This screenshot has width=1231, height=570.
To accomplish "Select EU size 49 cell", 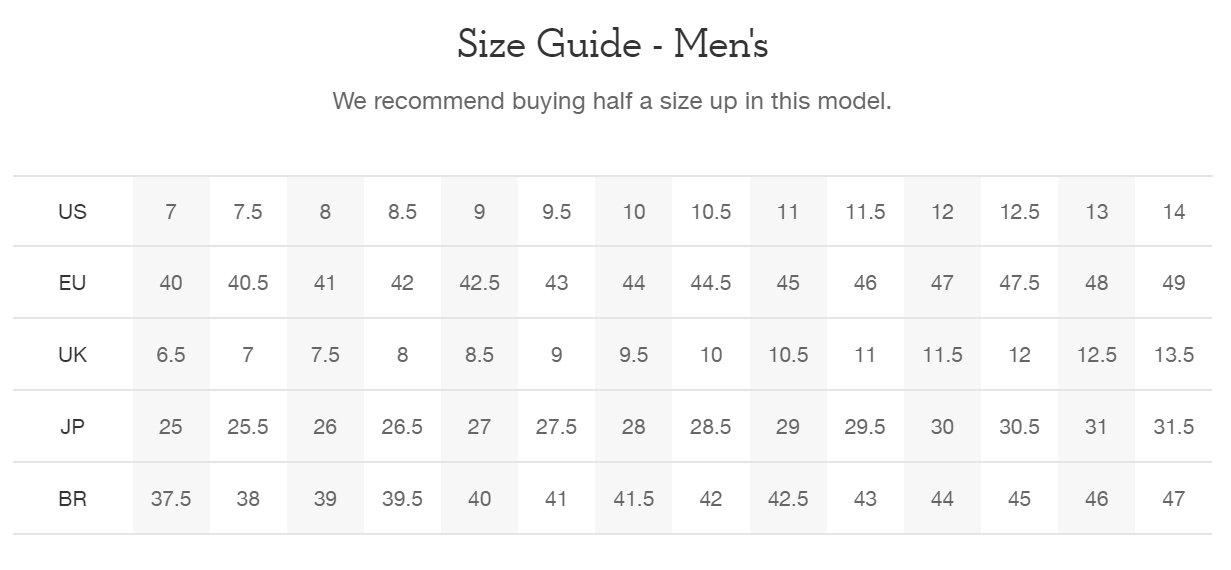I will coord(1174,283).
